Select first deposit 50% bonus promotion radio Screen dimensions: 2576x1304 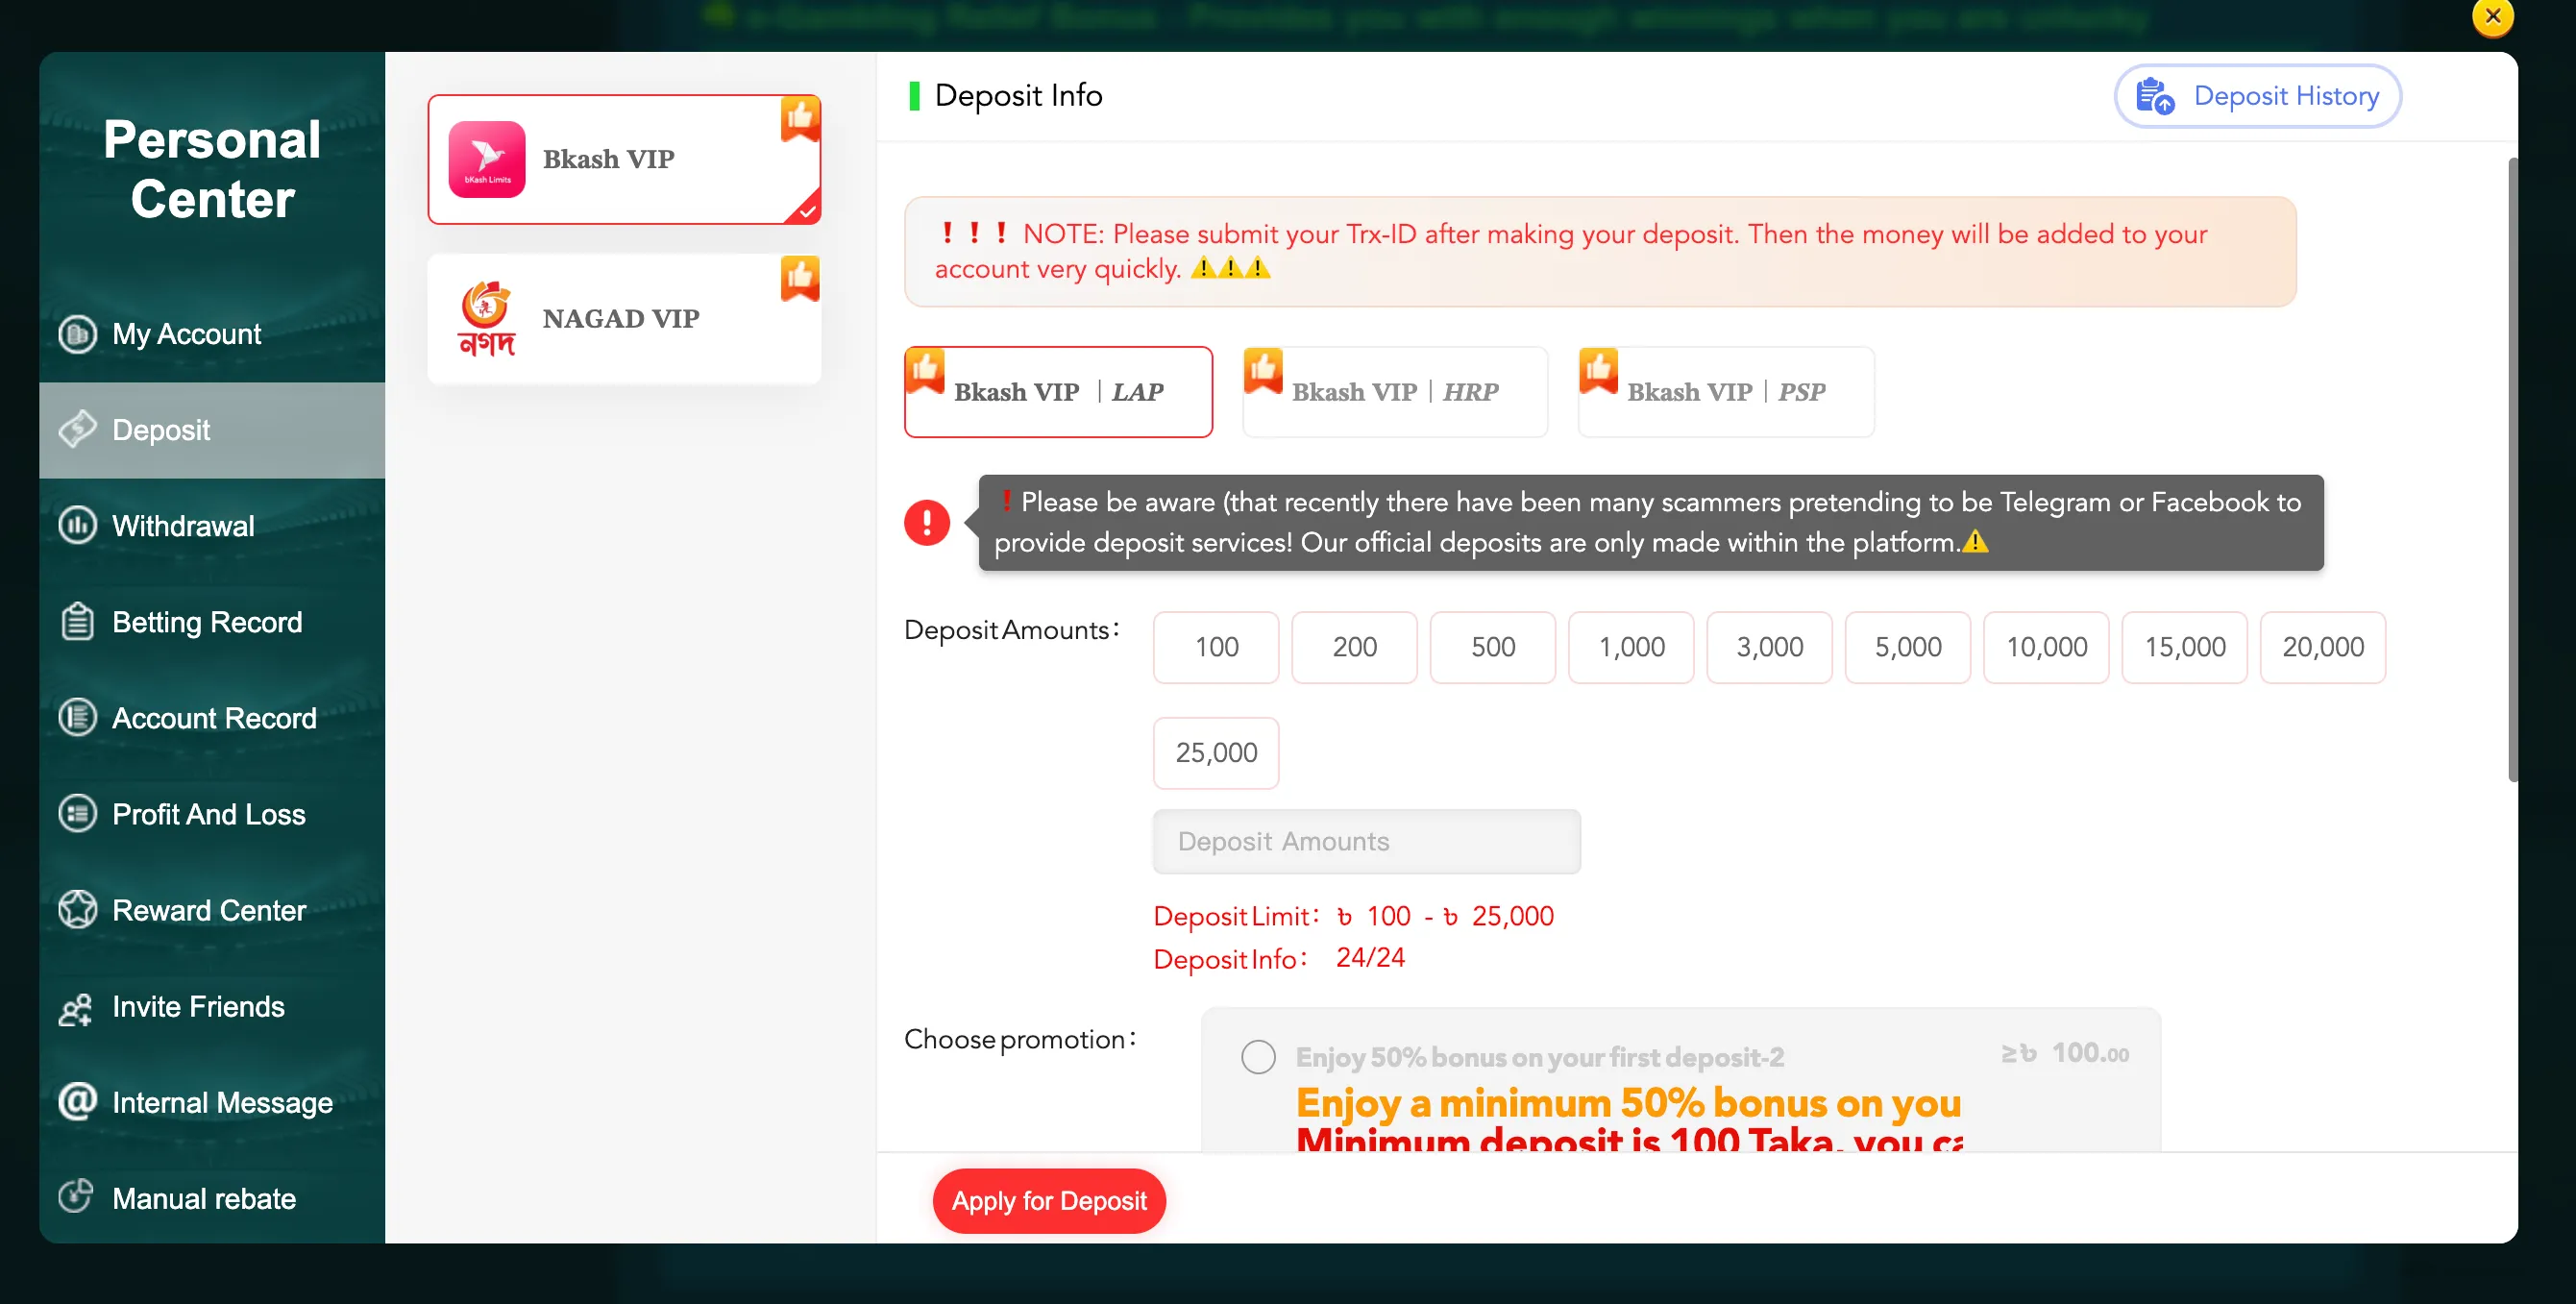1258,1057
